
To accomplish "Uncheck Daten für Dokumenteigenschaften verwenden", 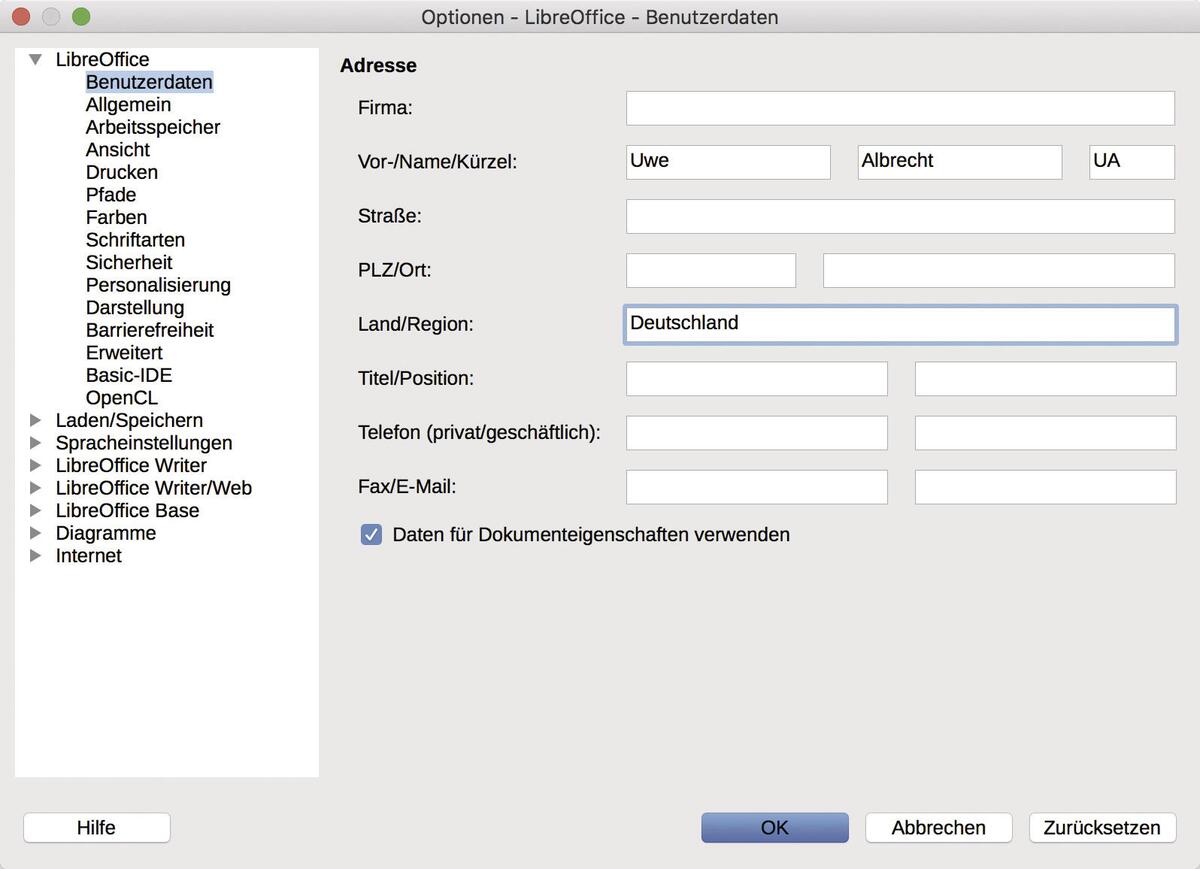I will [x=372, y=535].
